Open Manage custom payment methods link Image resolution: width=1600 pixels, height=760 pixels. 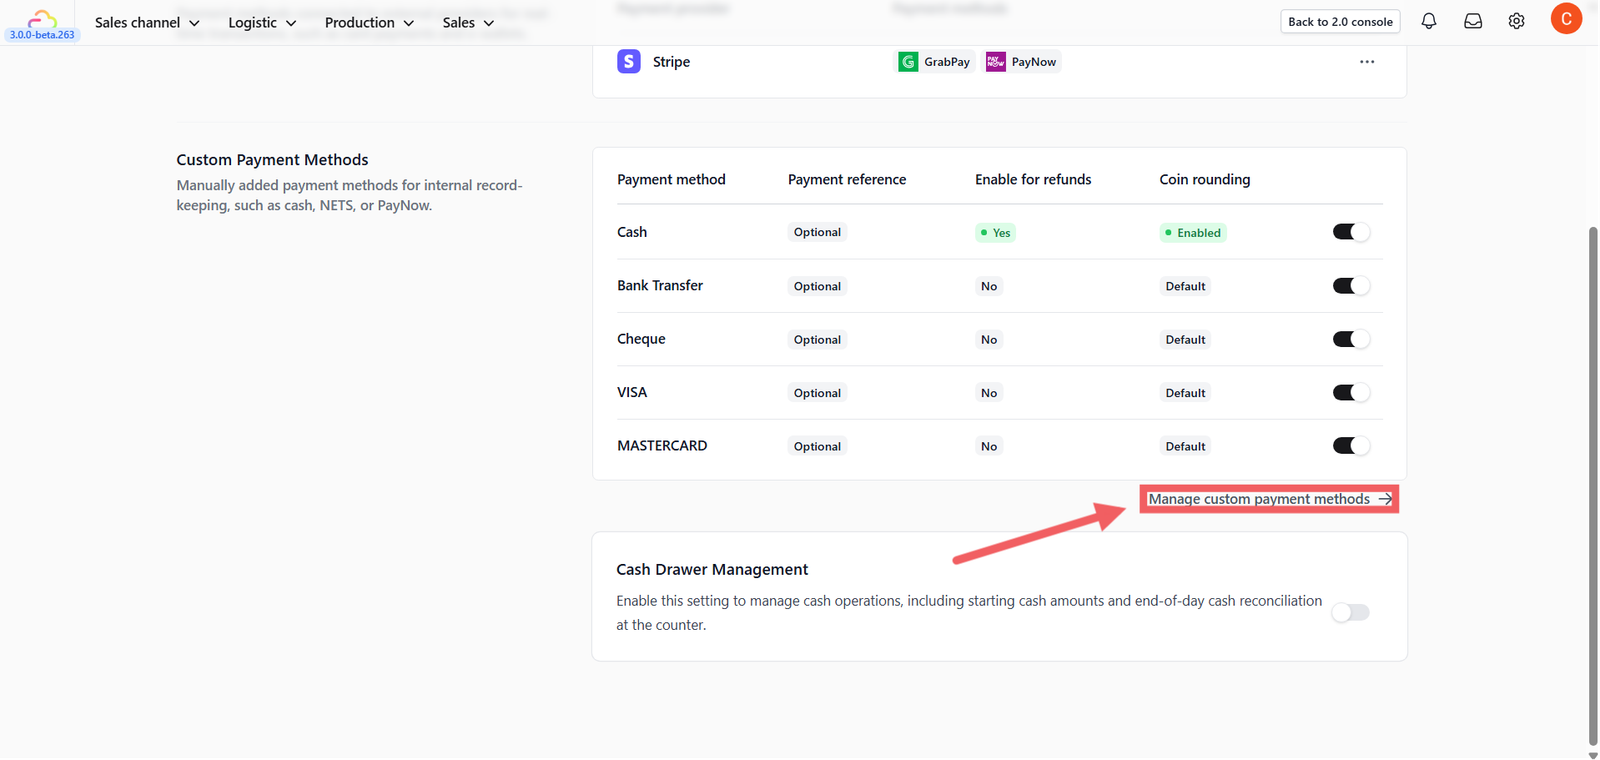pyautogui.click(x=1269, y=499)
